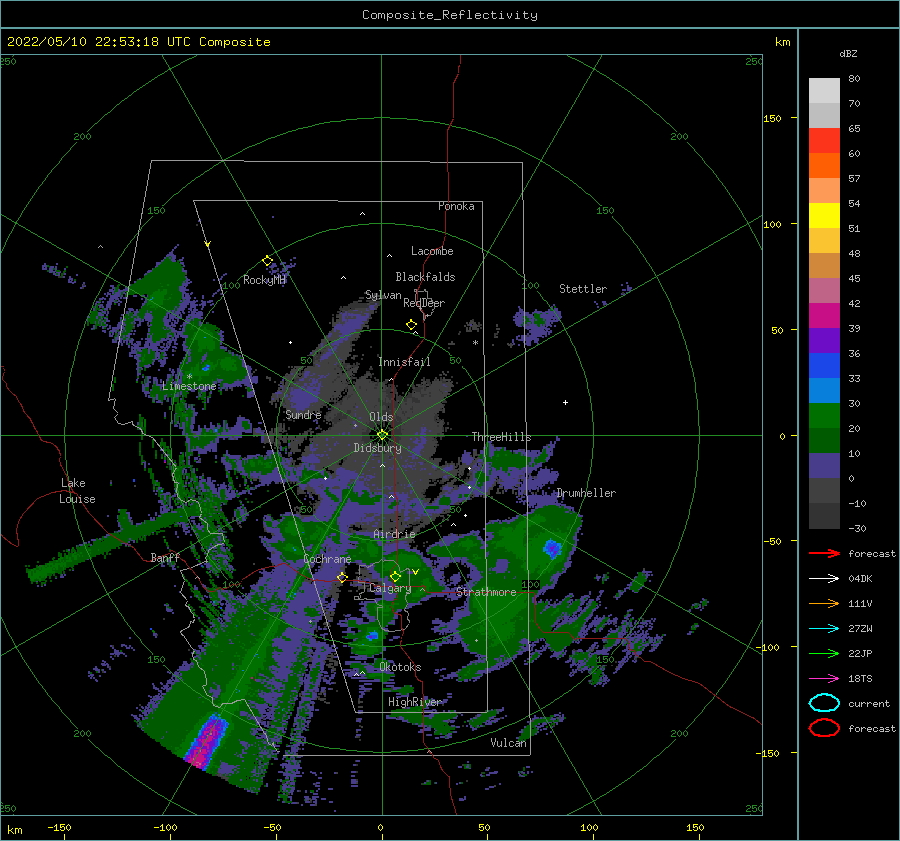Viewport: 900px width, 841px height.
Task: Click the white 80 dBZ colour swatch
Action: pyautogui.click(x=824, y=90)
